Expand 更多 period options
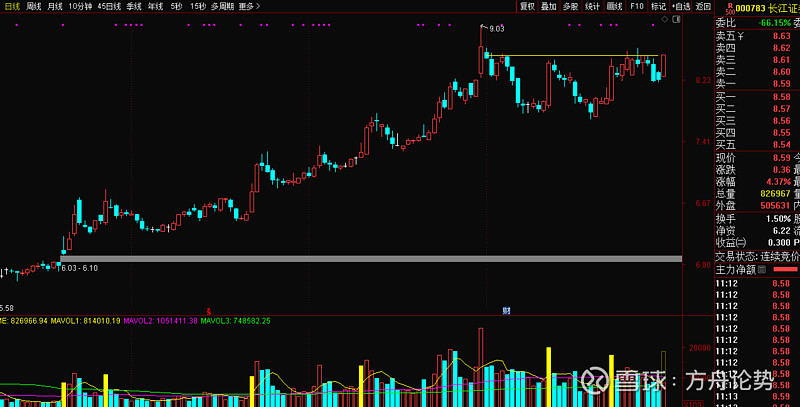 pos(249,6)
